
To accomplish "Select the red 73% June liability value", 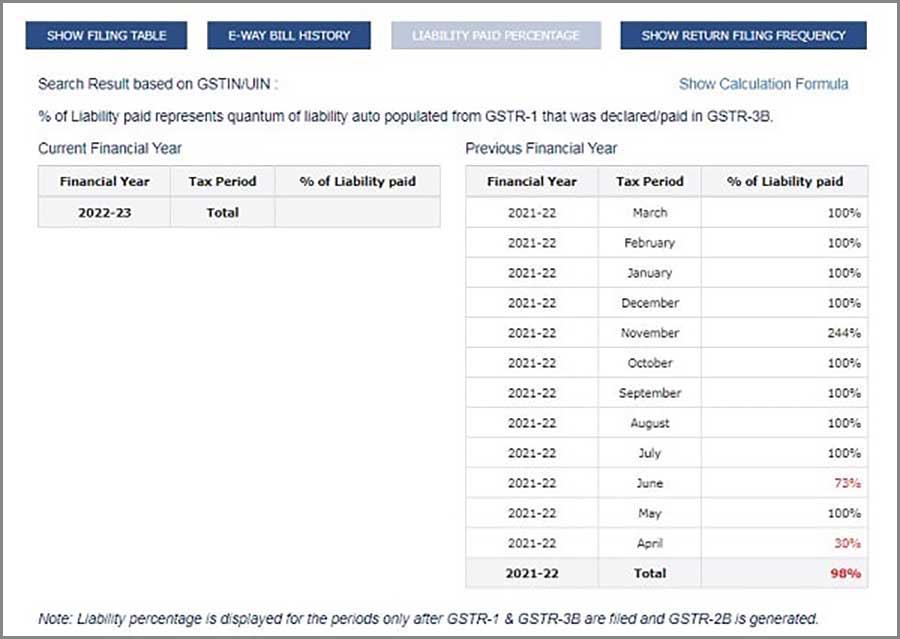I will pos(847,483).
